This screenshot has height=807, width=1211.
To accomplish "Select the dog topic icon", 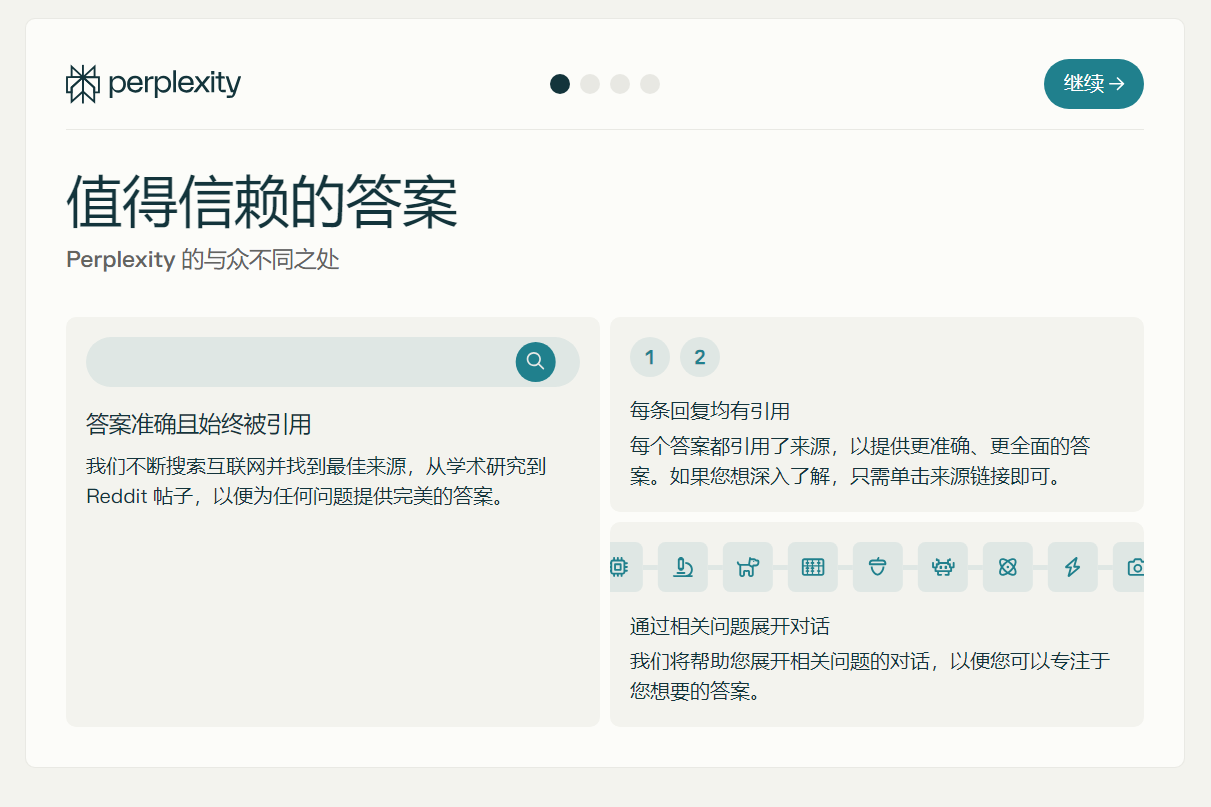I will tap(748, 567).
